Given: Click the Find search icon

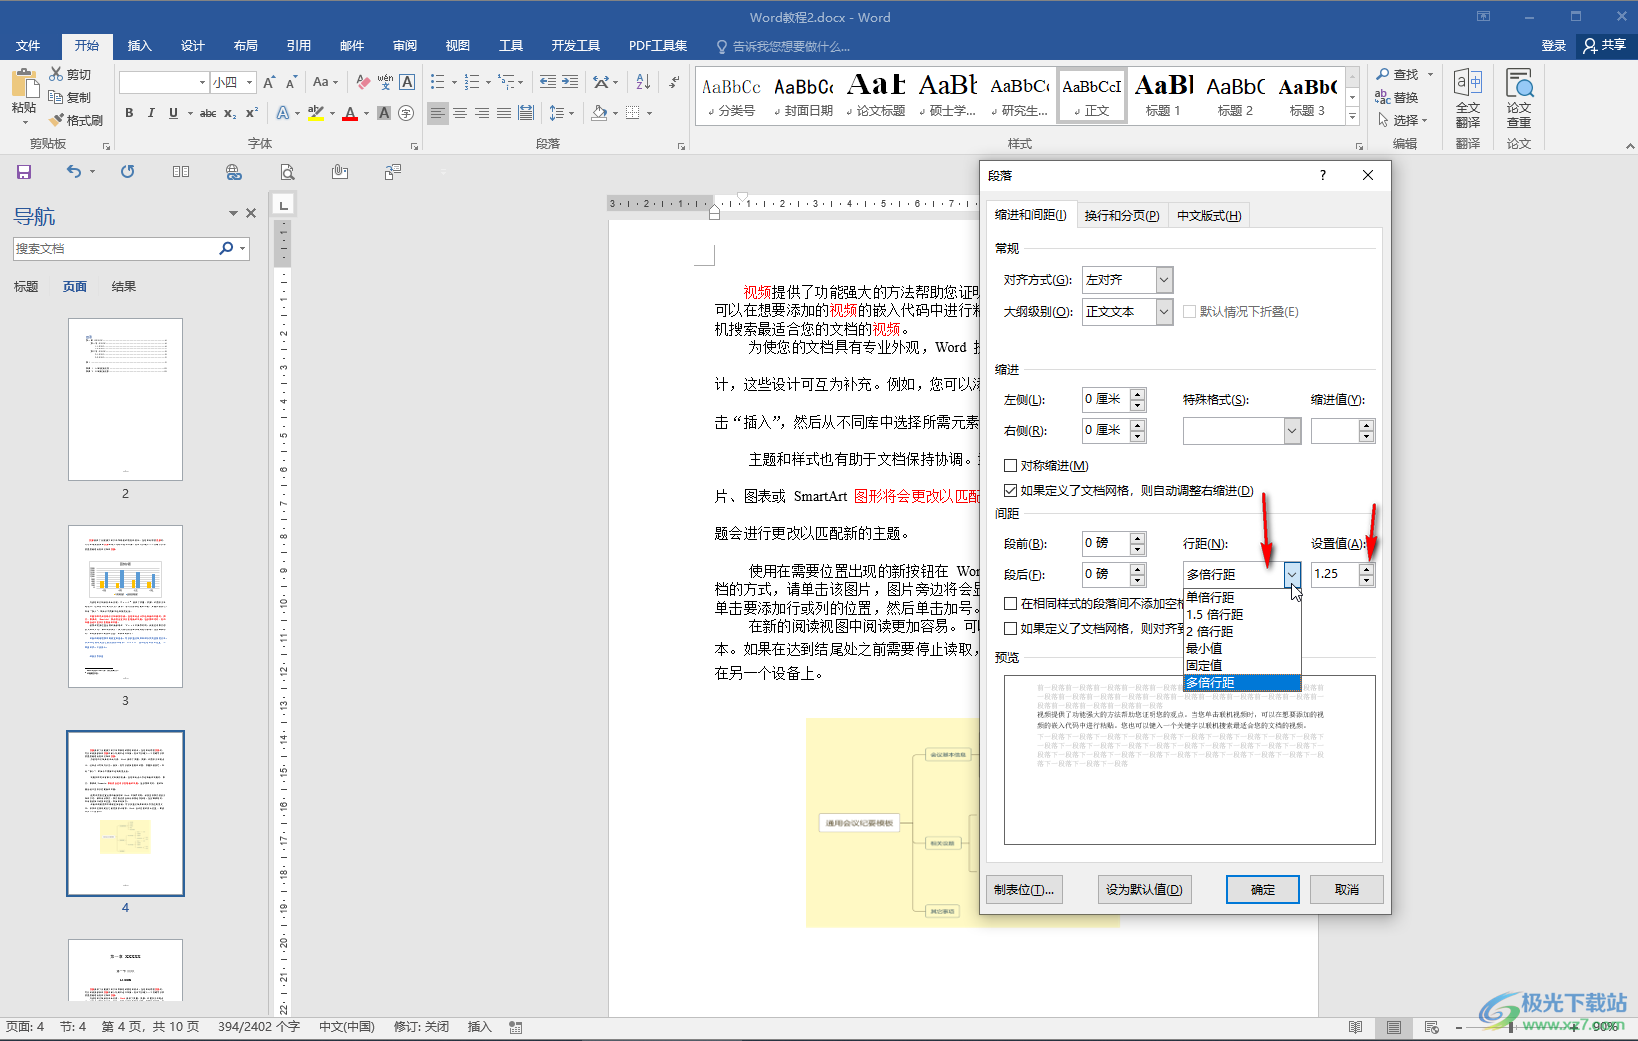Looking at the screenshot, I should (1383, 75).
